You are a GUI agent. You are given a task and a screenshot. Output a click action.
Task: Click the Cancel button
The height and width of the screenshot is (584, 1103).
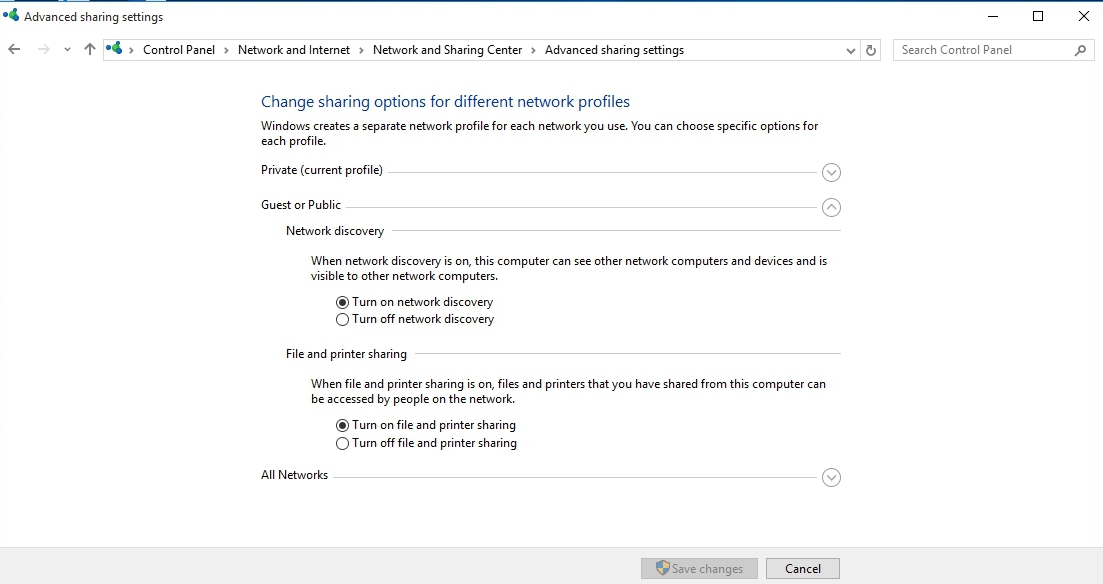tap(803, 569)
